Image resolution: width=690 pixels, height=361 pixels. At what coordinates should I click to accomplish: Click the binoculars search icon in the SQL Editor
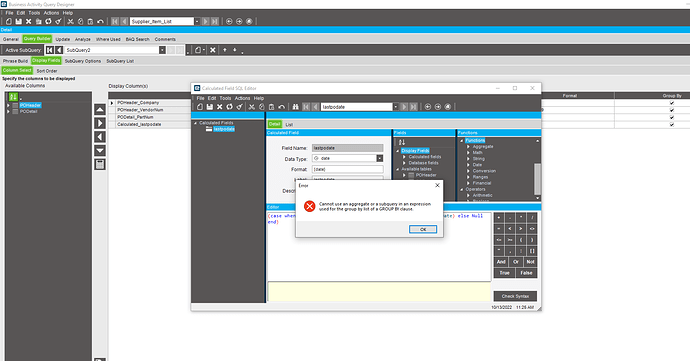coord(295,107)
